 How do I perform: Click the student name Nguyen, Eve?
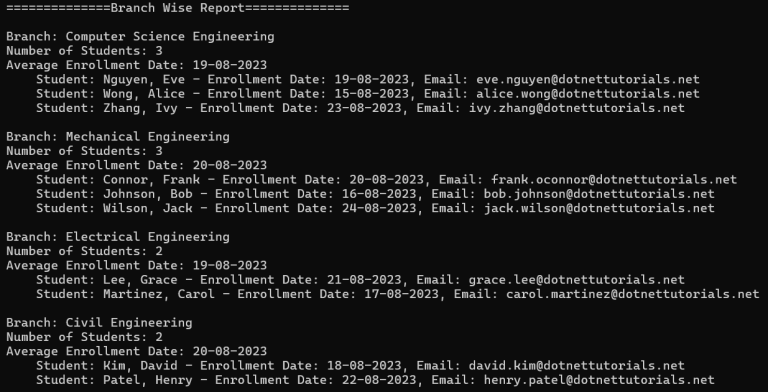(x=144, y=79)
